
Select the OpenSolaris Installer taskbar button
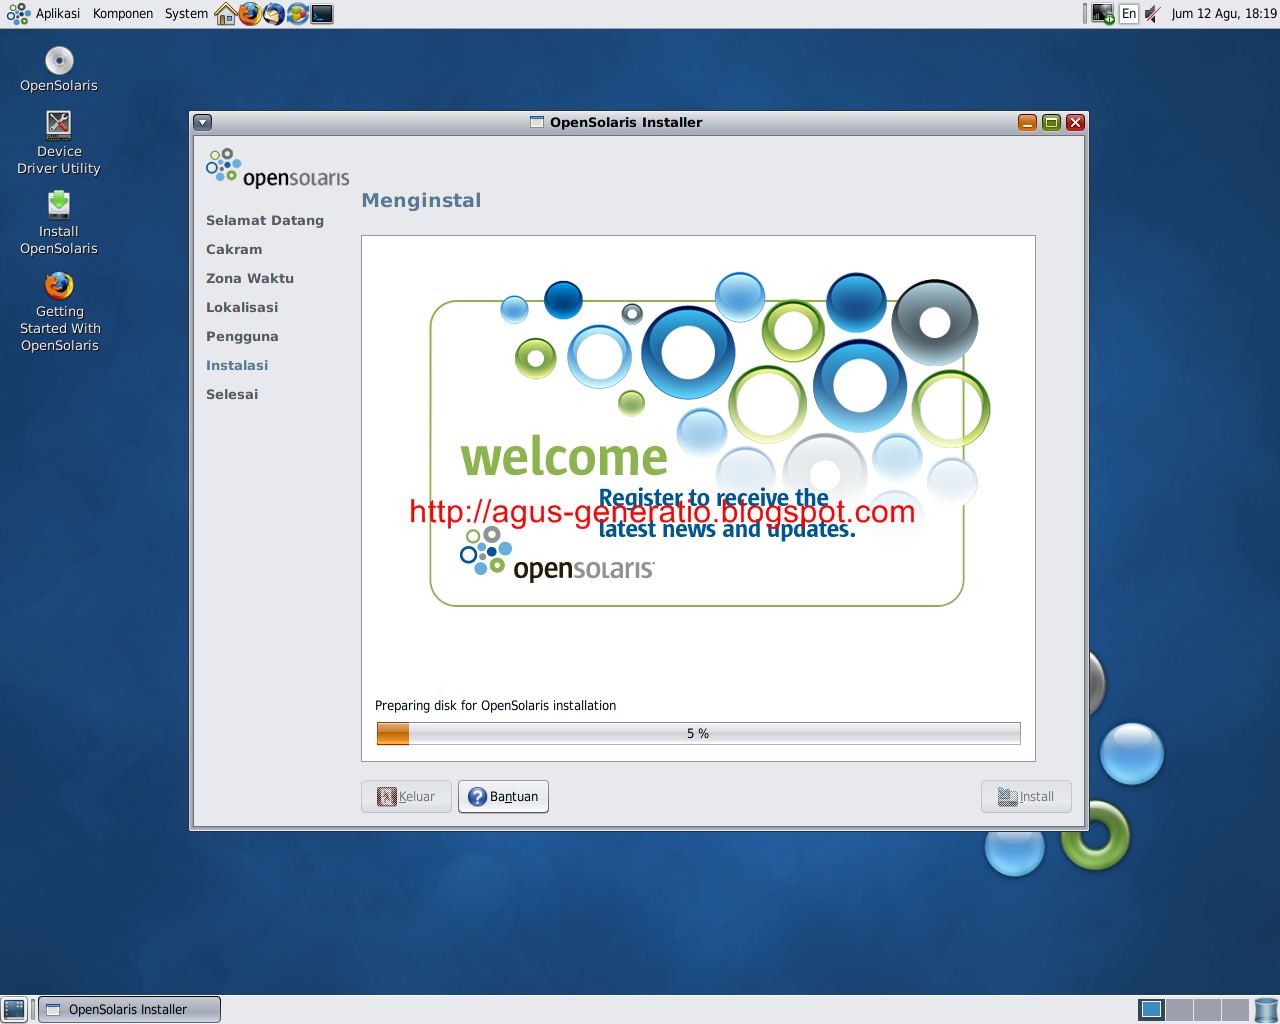pyautogui.click(x=129, y=1009)
